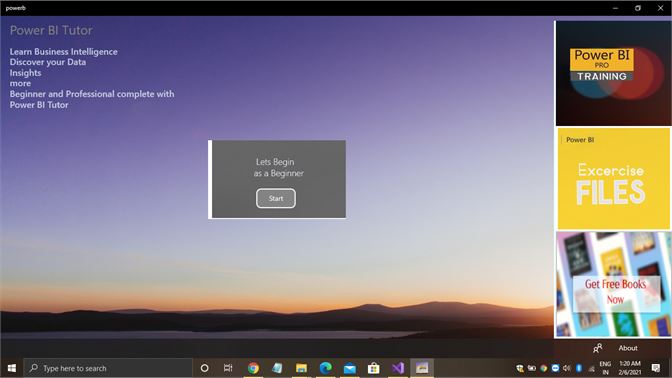Click the Power BI Tutor heading

tap(51, 30)
